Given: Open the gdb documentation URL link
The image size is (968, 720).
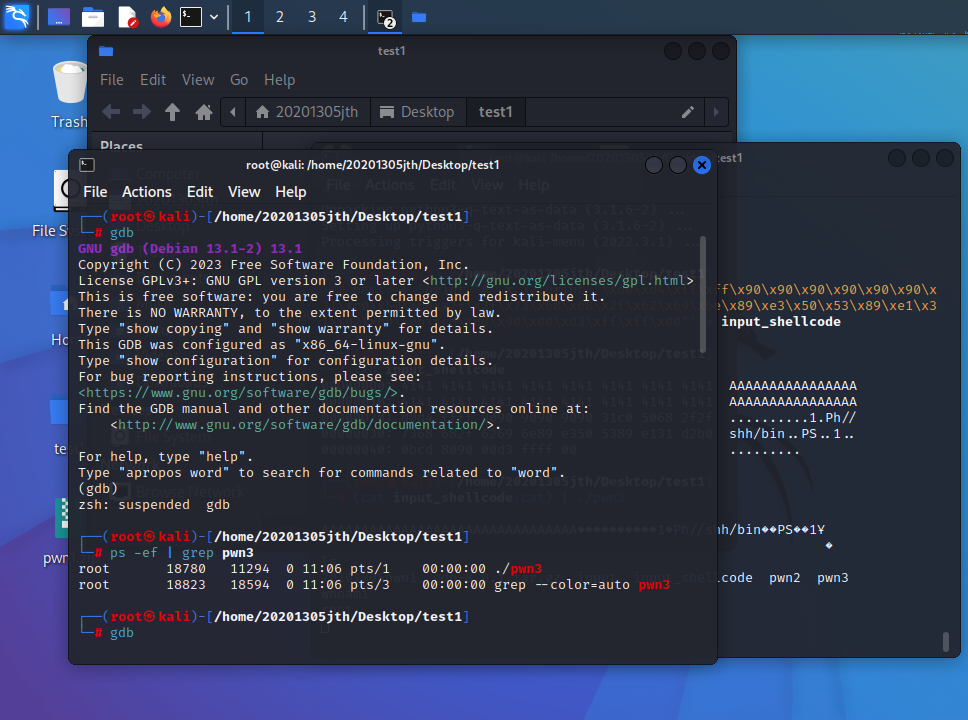Looking at the screenshot, I should click(x=302, y=425).
